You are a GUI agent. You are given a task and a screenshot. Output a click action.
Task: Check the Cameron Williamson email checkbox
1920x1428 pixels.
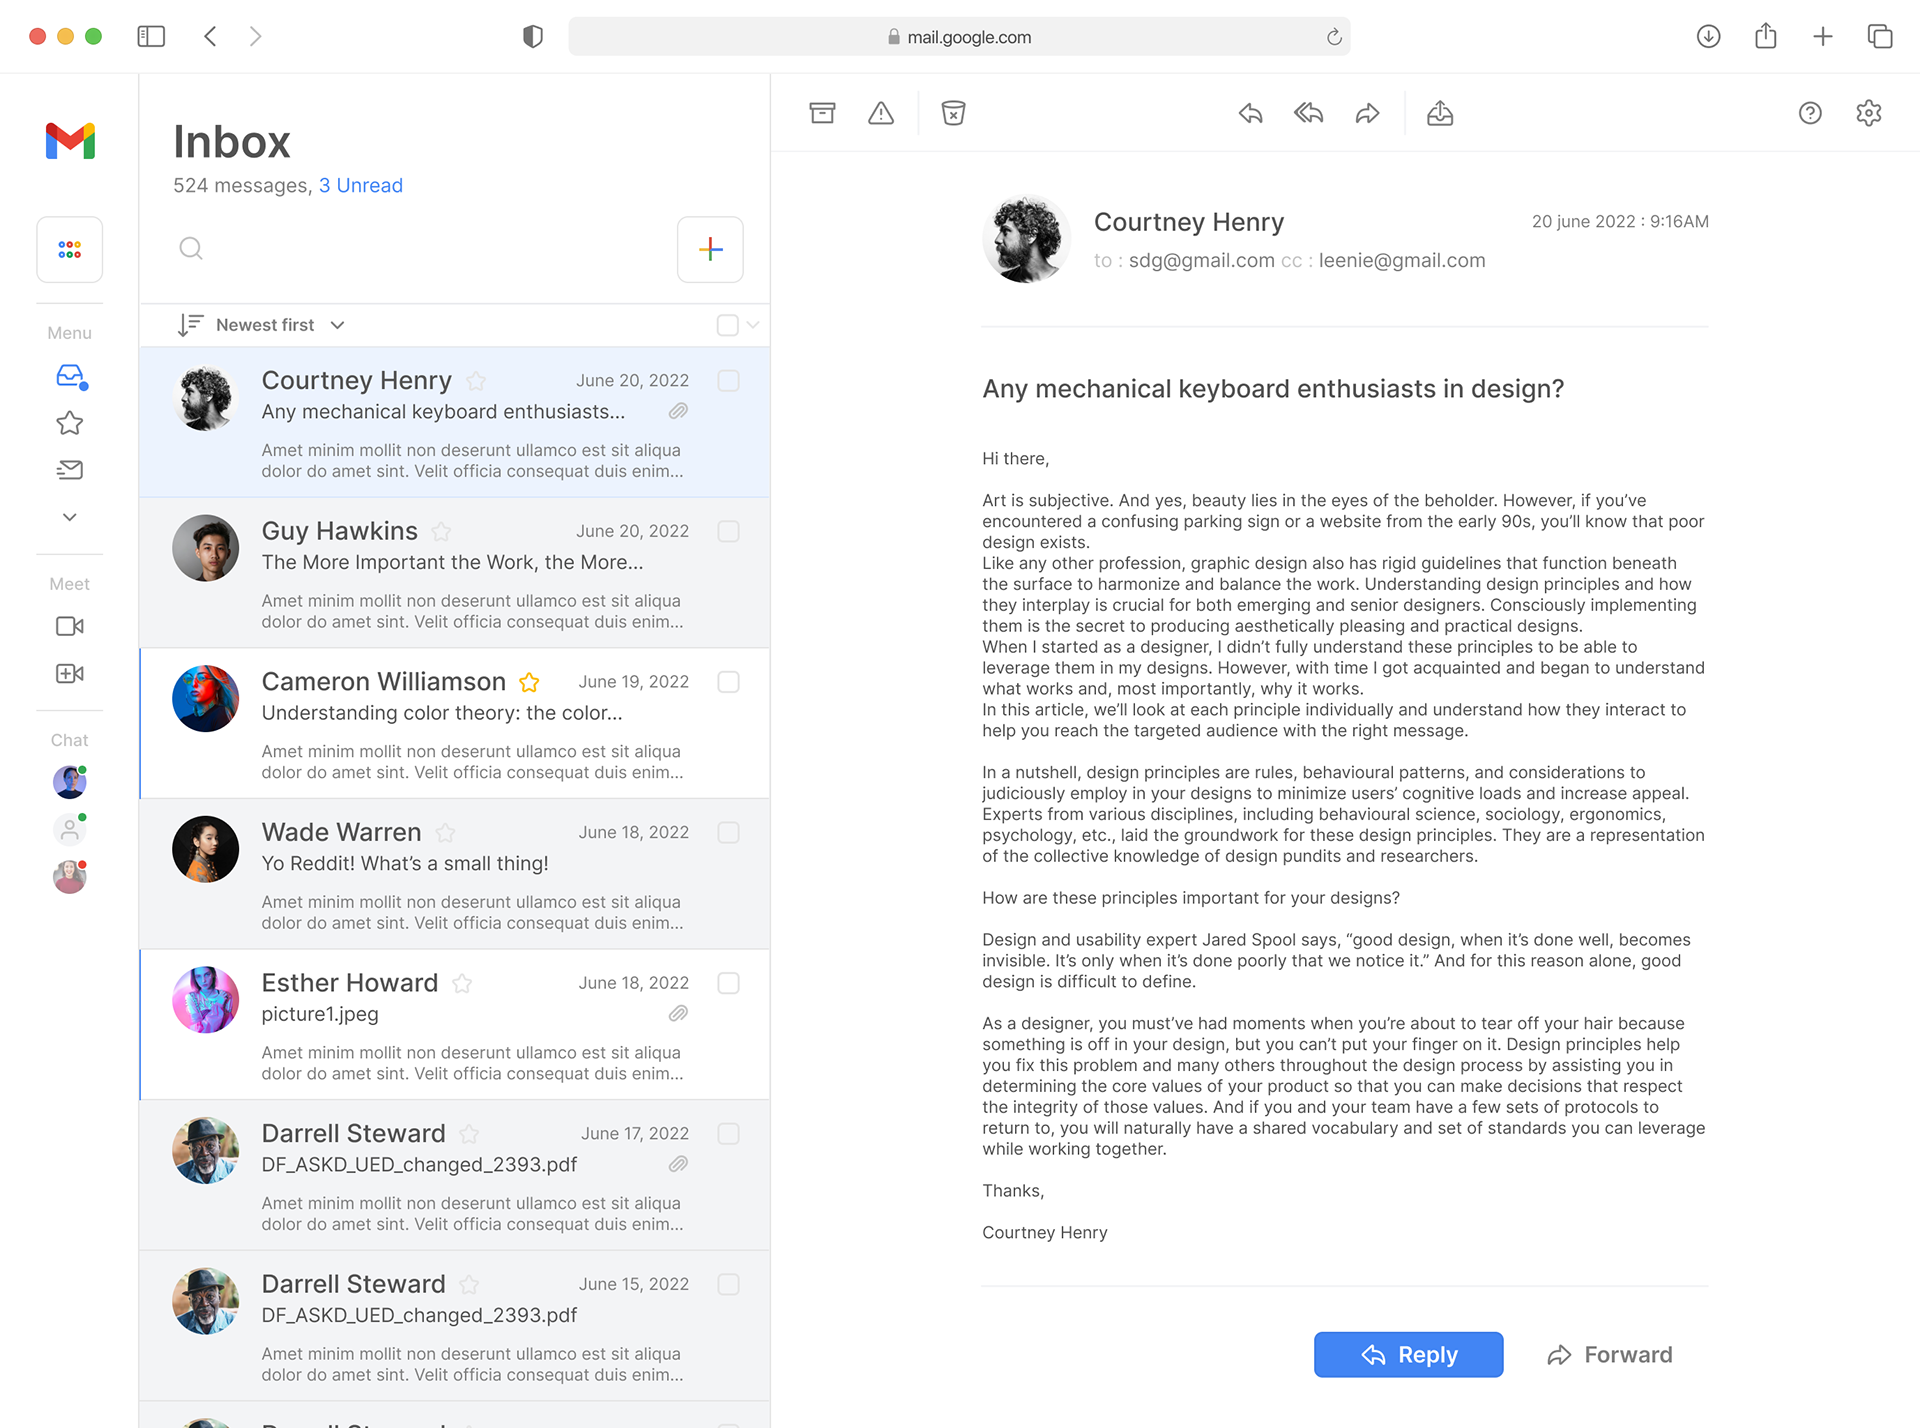point(728,682)
